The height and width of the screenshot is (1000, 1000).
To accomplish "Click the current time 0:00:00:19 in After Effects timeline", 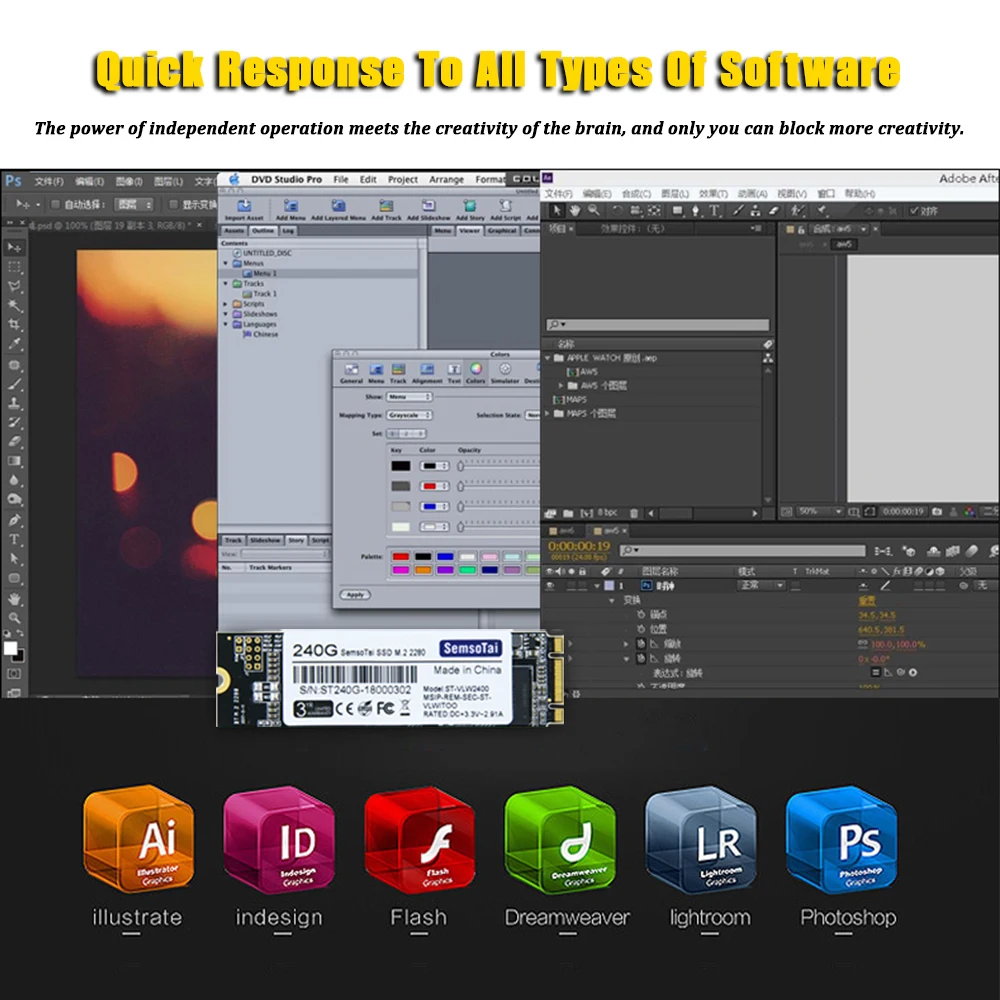I will click(579, 547).
